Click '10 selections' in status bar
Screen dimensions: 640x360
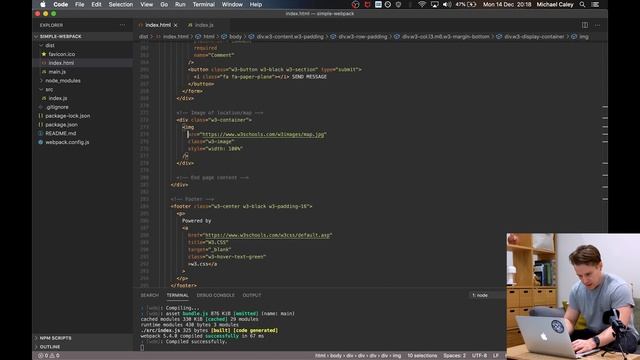coord(422,356)
